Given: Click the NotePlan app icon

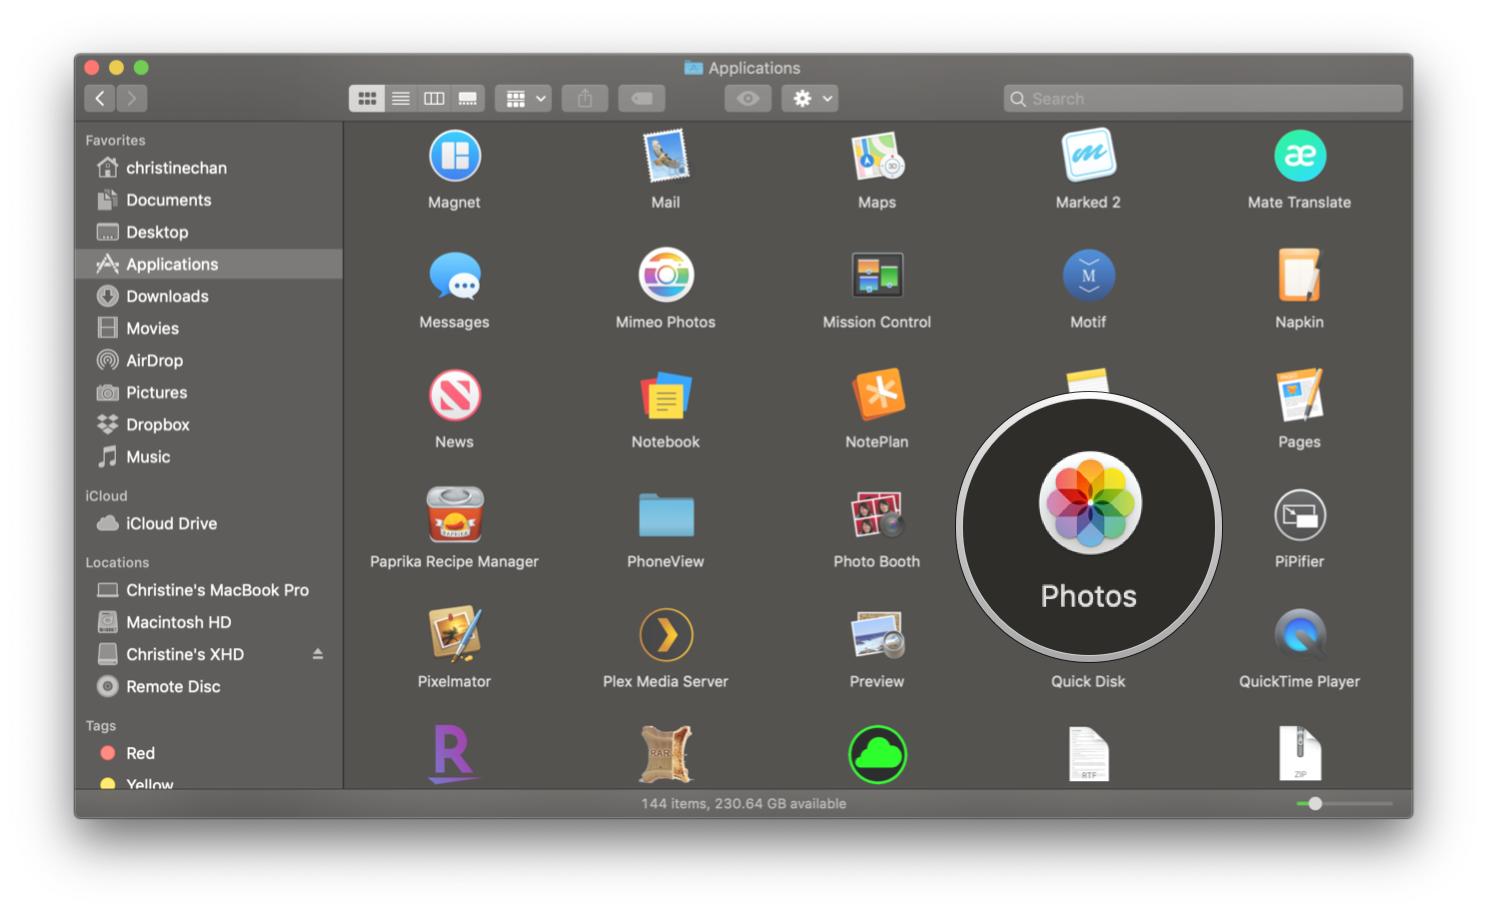Looking at the screenshot, I should (877, 394).
